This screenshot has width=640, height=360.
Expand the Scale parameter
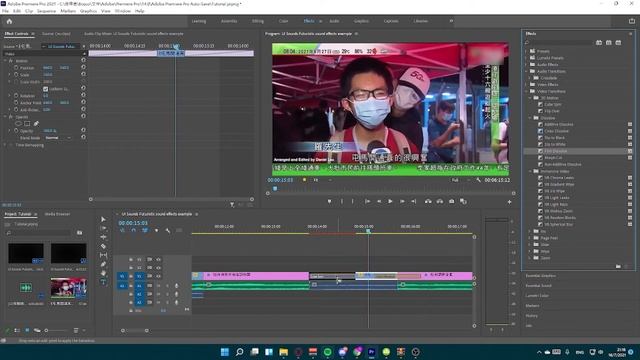(x=10, y=75)
